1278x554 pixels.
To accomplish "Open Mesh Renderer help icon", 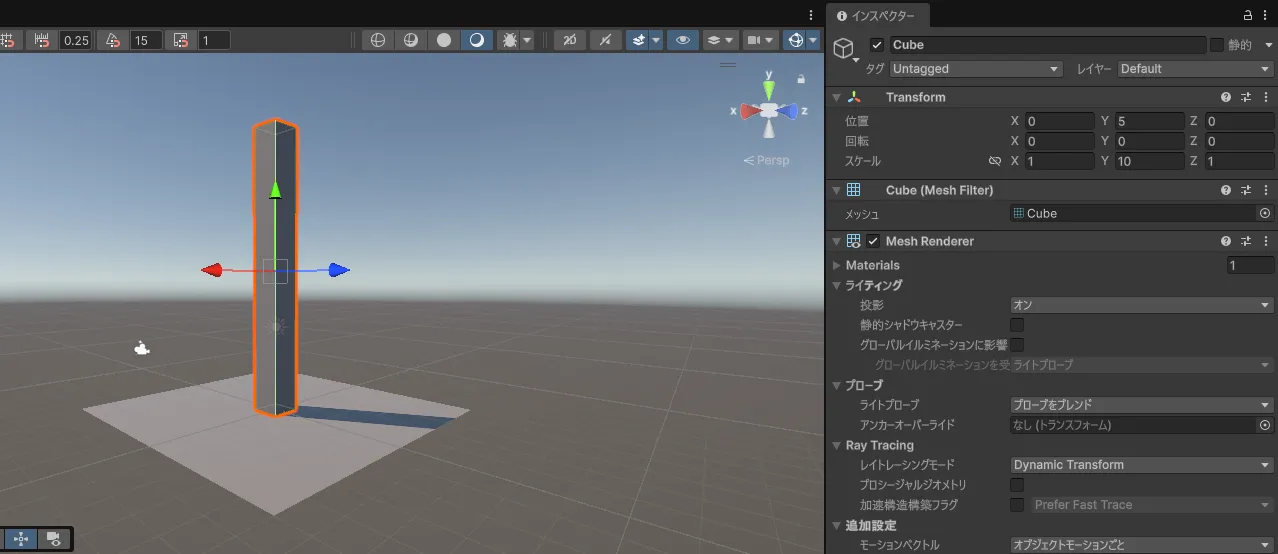I will coord(1226,241).
